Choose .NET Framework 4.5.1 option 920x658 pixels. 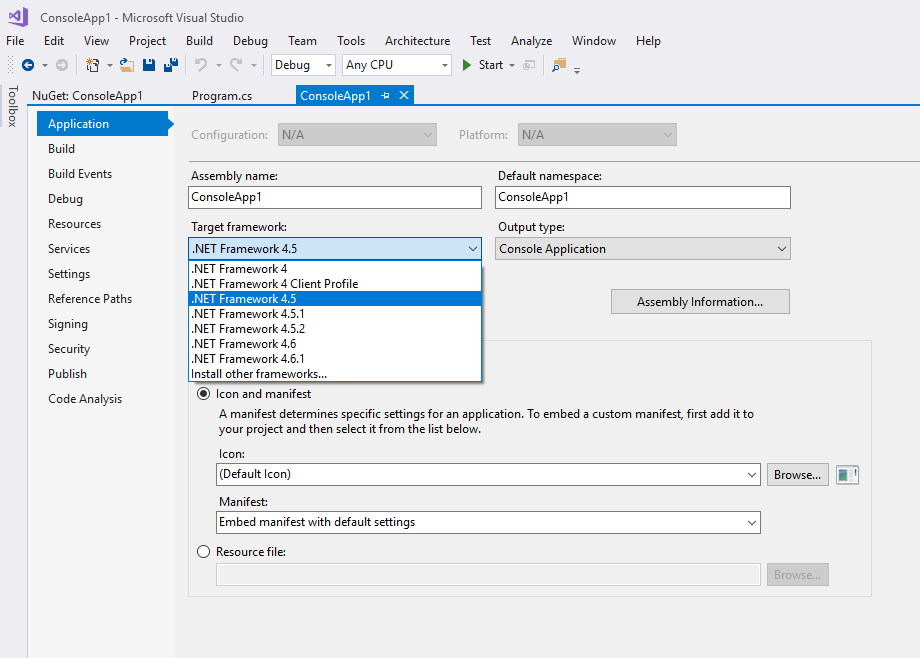[x=335, y=314]
